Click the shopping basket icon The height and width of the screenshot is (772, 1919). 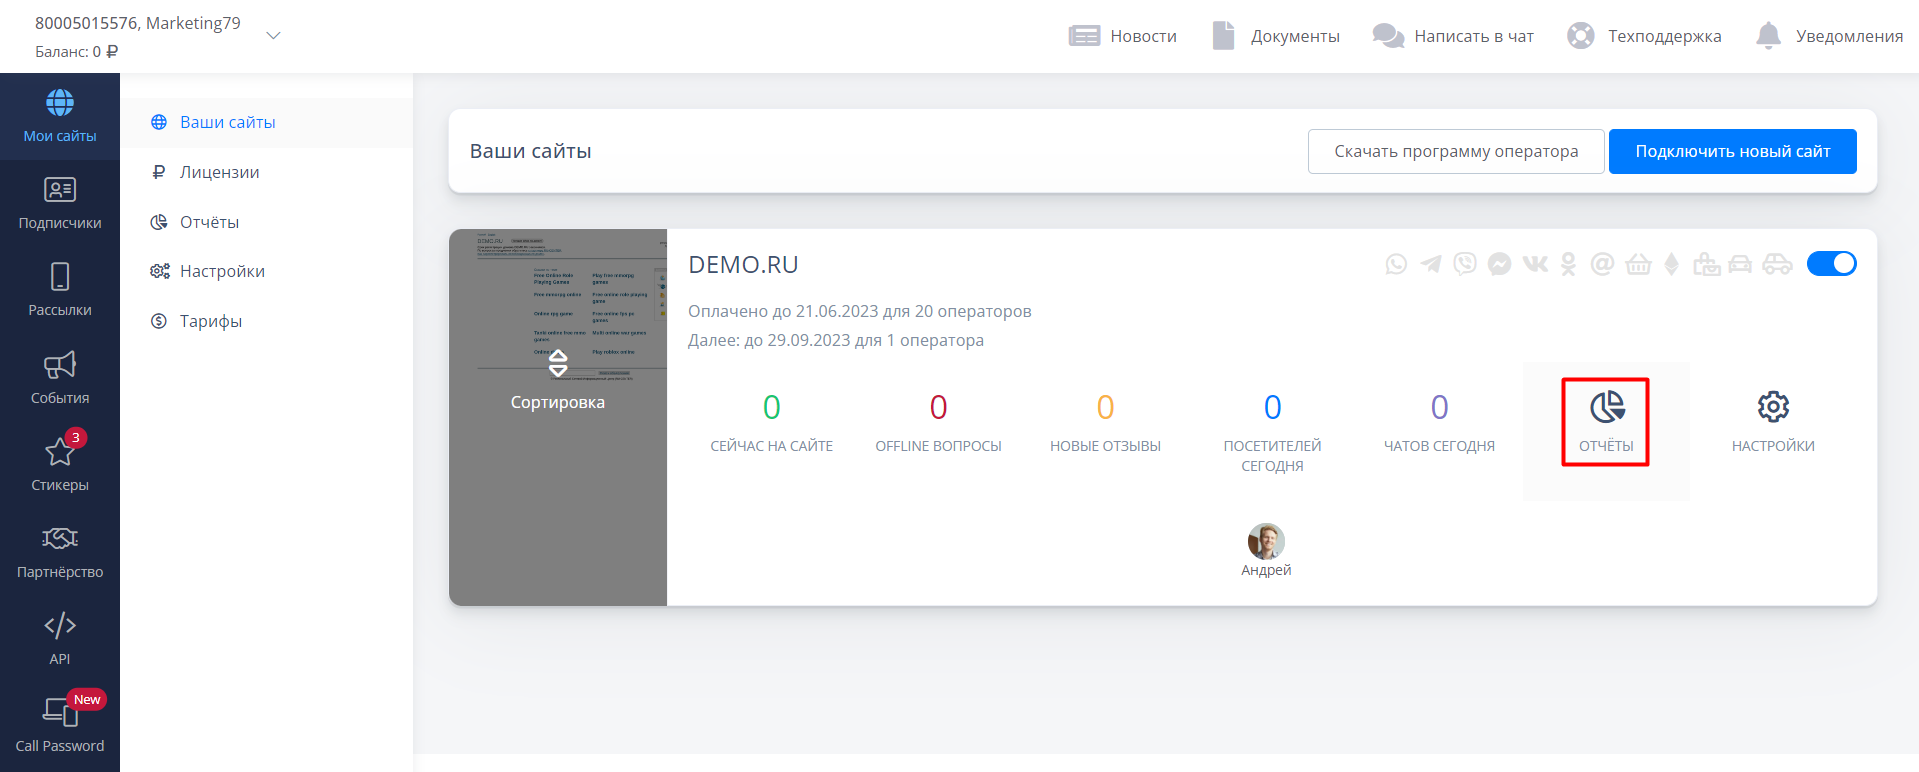[1638, 264]
